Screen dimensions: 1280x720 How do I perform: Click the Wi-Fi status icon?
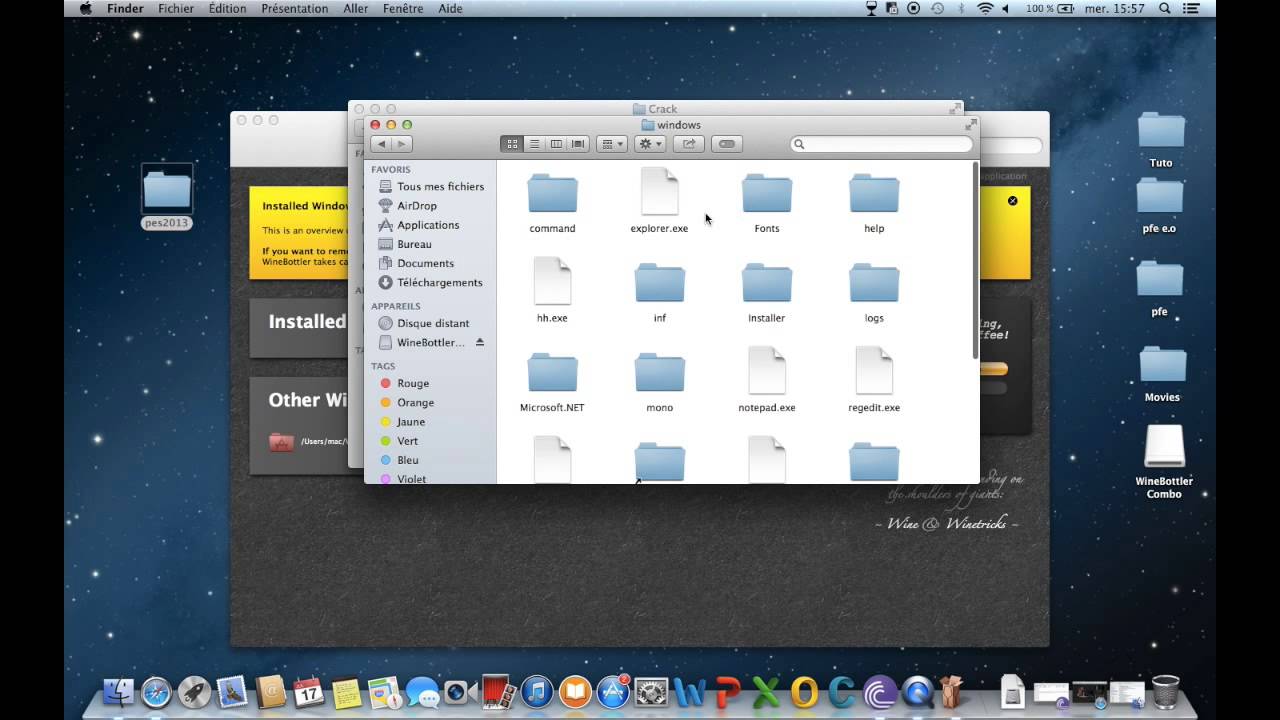tap(985, 8)
